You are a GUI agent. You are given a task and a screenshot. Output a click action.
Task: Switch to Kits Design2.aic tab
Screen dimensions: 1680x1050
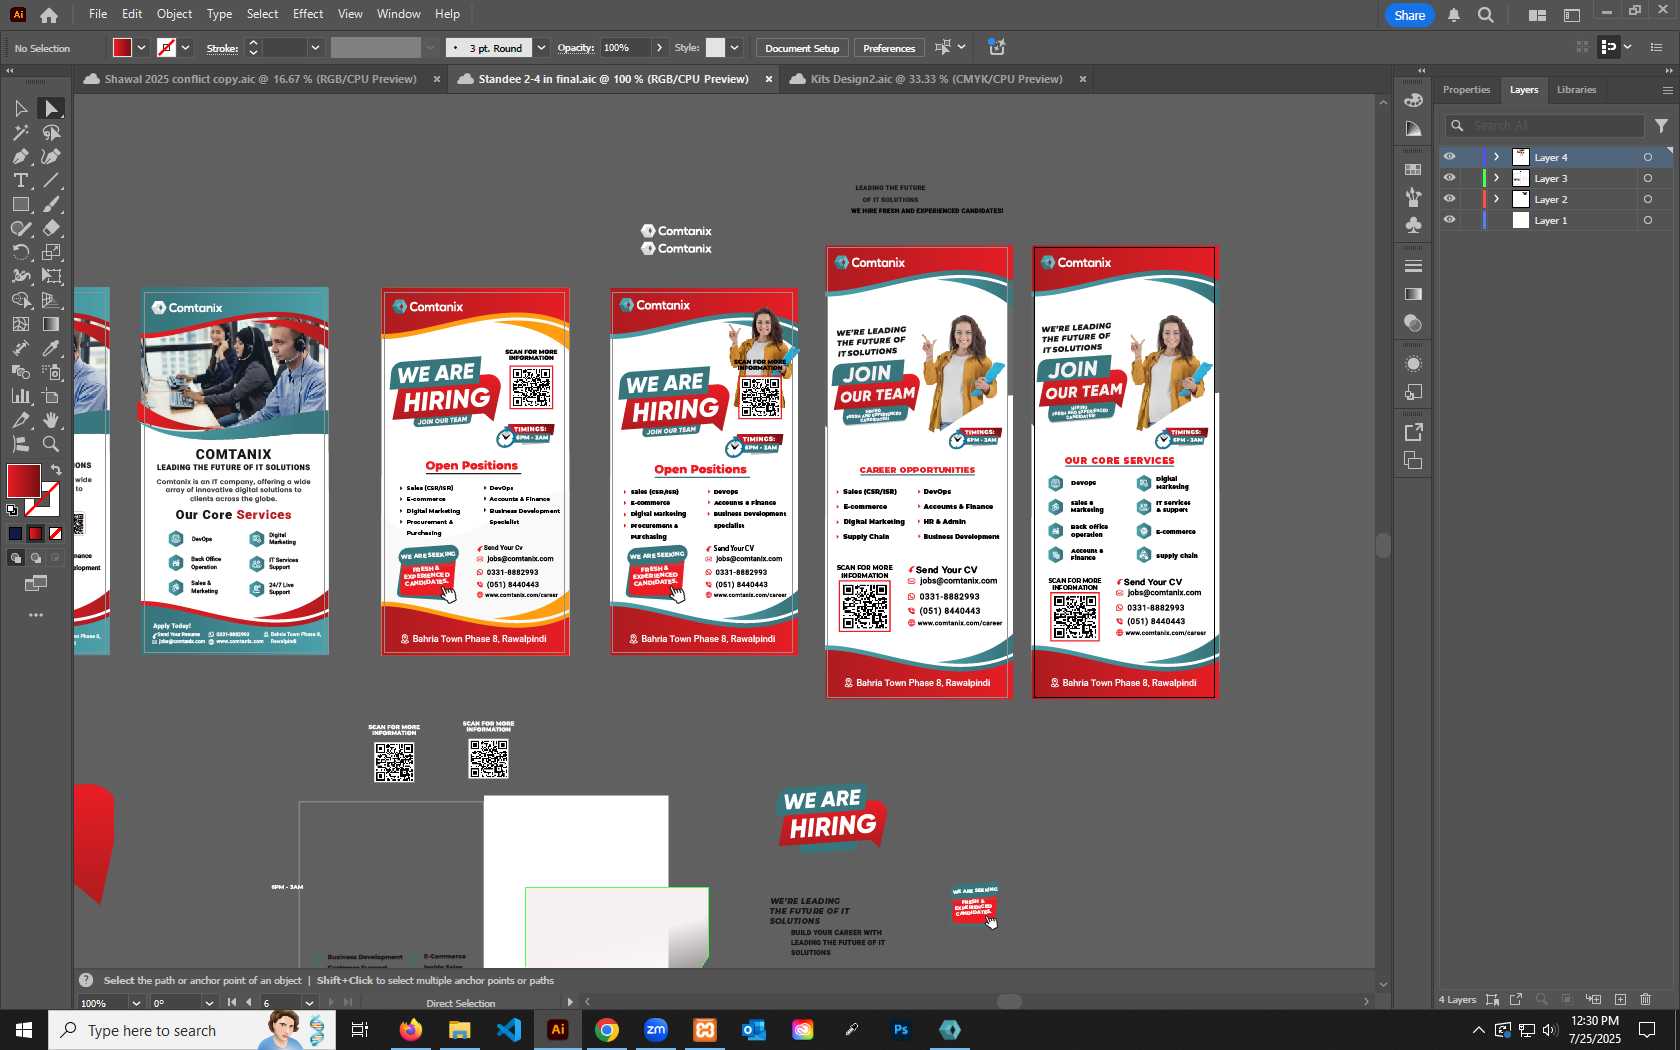[936, 79]
